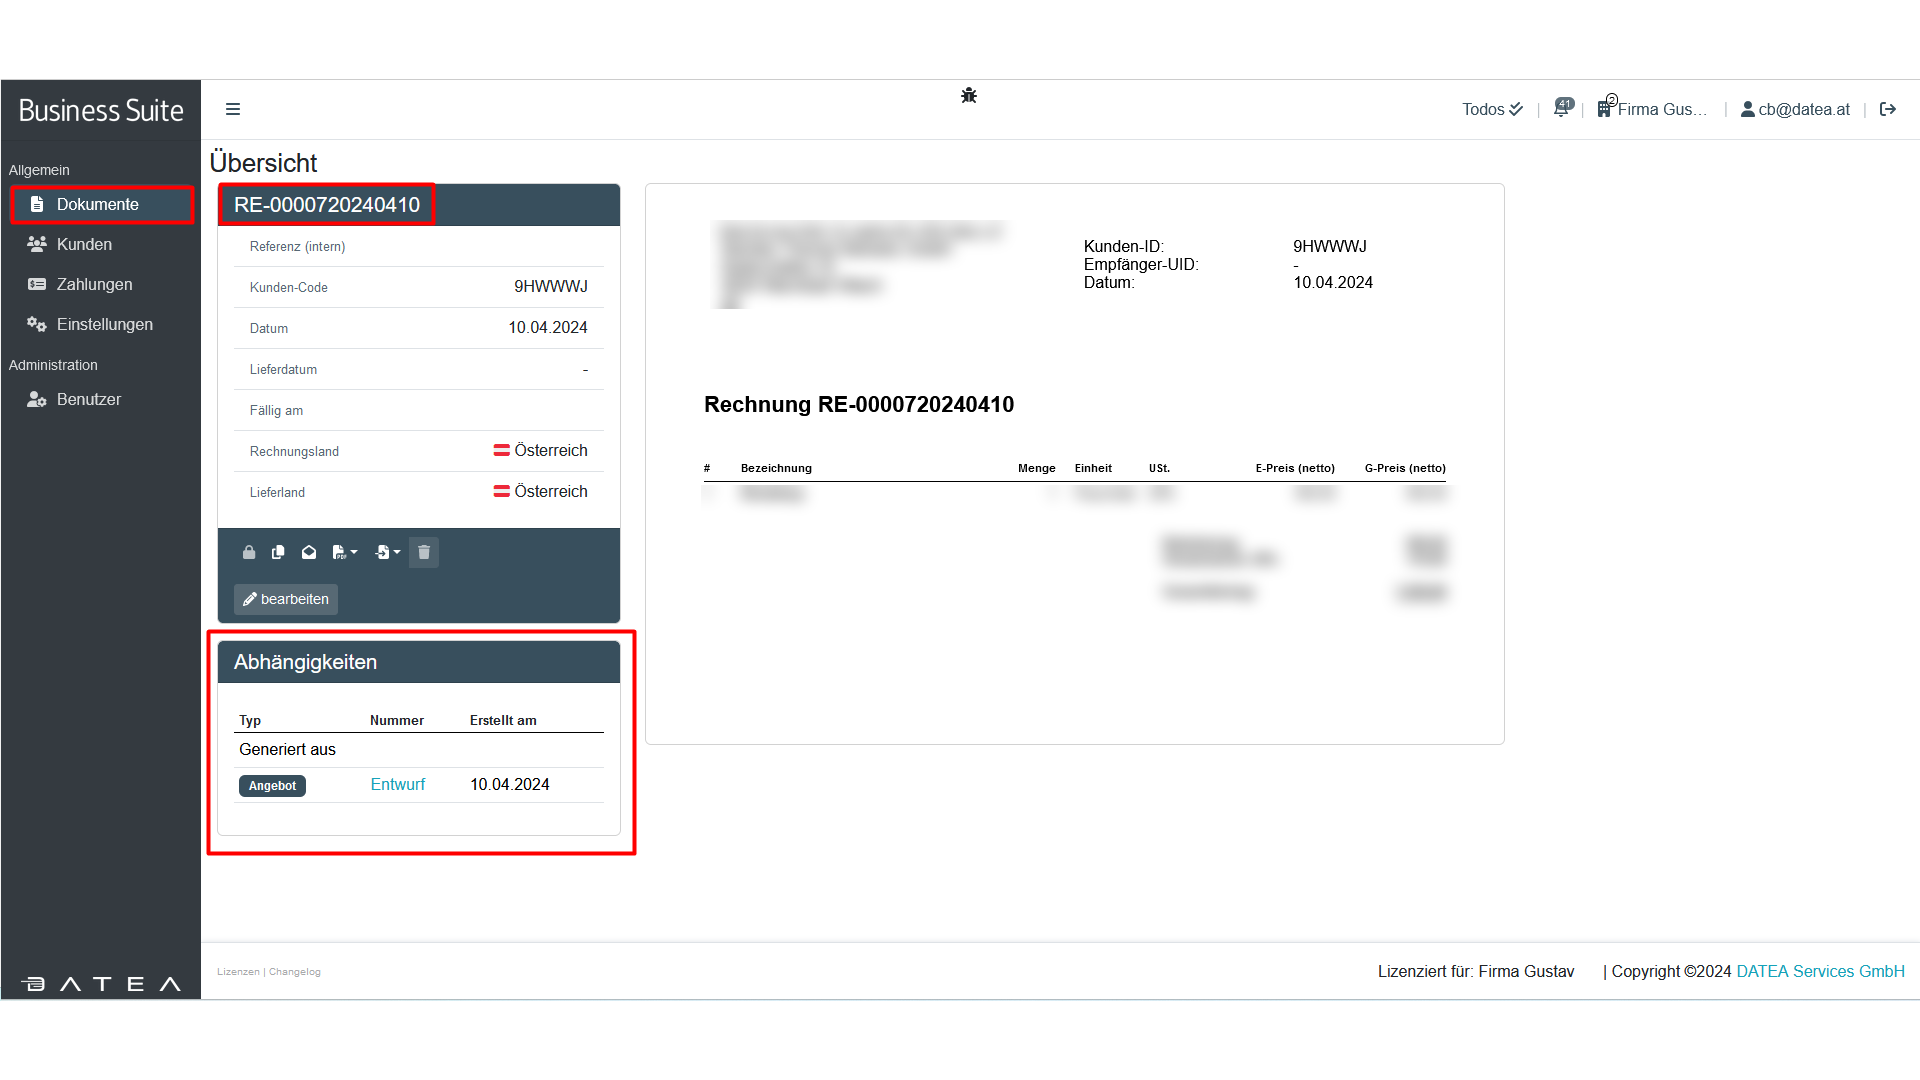
Task: Click the bug report icon
Action: pos(968,96)
